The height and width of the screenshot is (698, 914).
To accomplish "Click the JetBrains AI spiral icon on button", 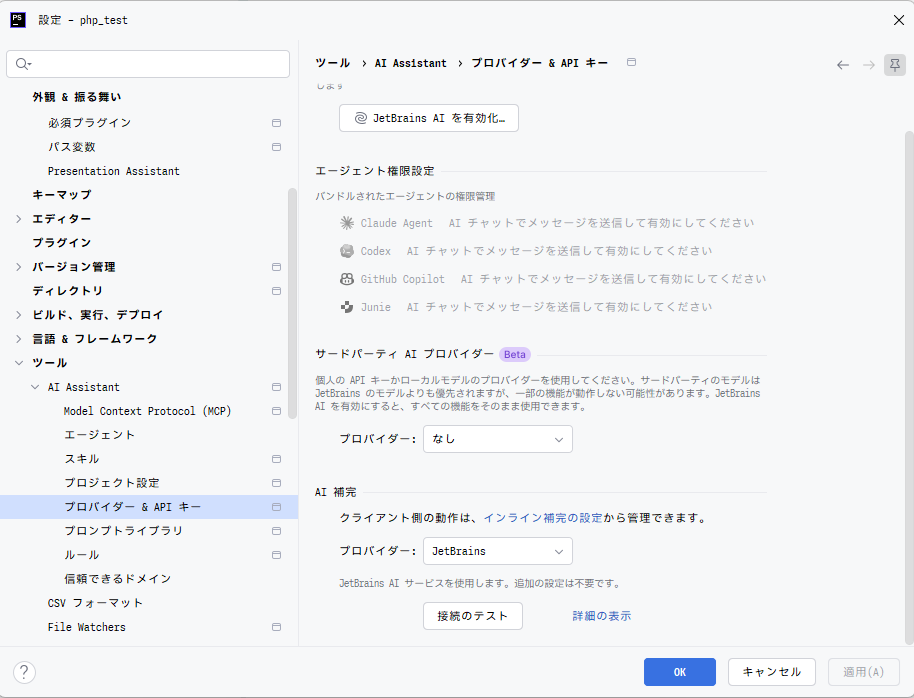I will [361, 118].
